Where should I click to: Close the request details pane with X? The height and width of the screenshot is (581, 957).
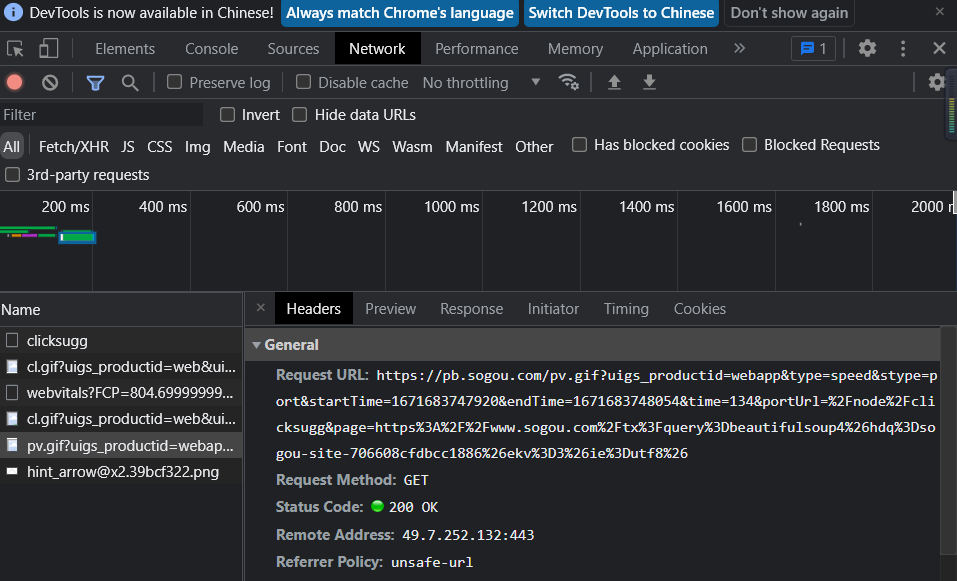(261, 308)
